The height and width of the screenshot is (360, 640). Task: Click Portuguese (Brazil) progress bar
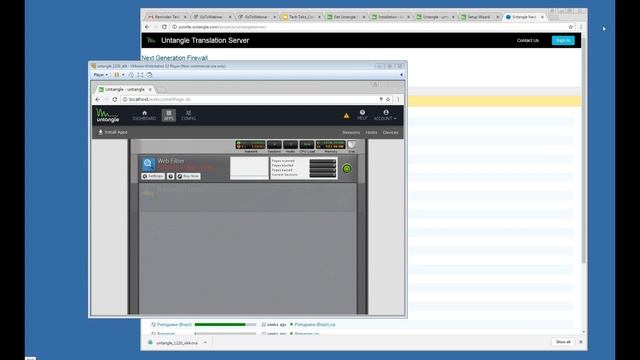point(225,324)
